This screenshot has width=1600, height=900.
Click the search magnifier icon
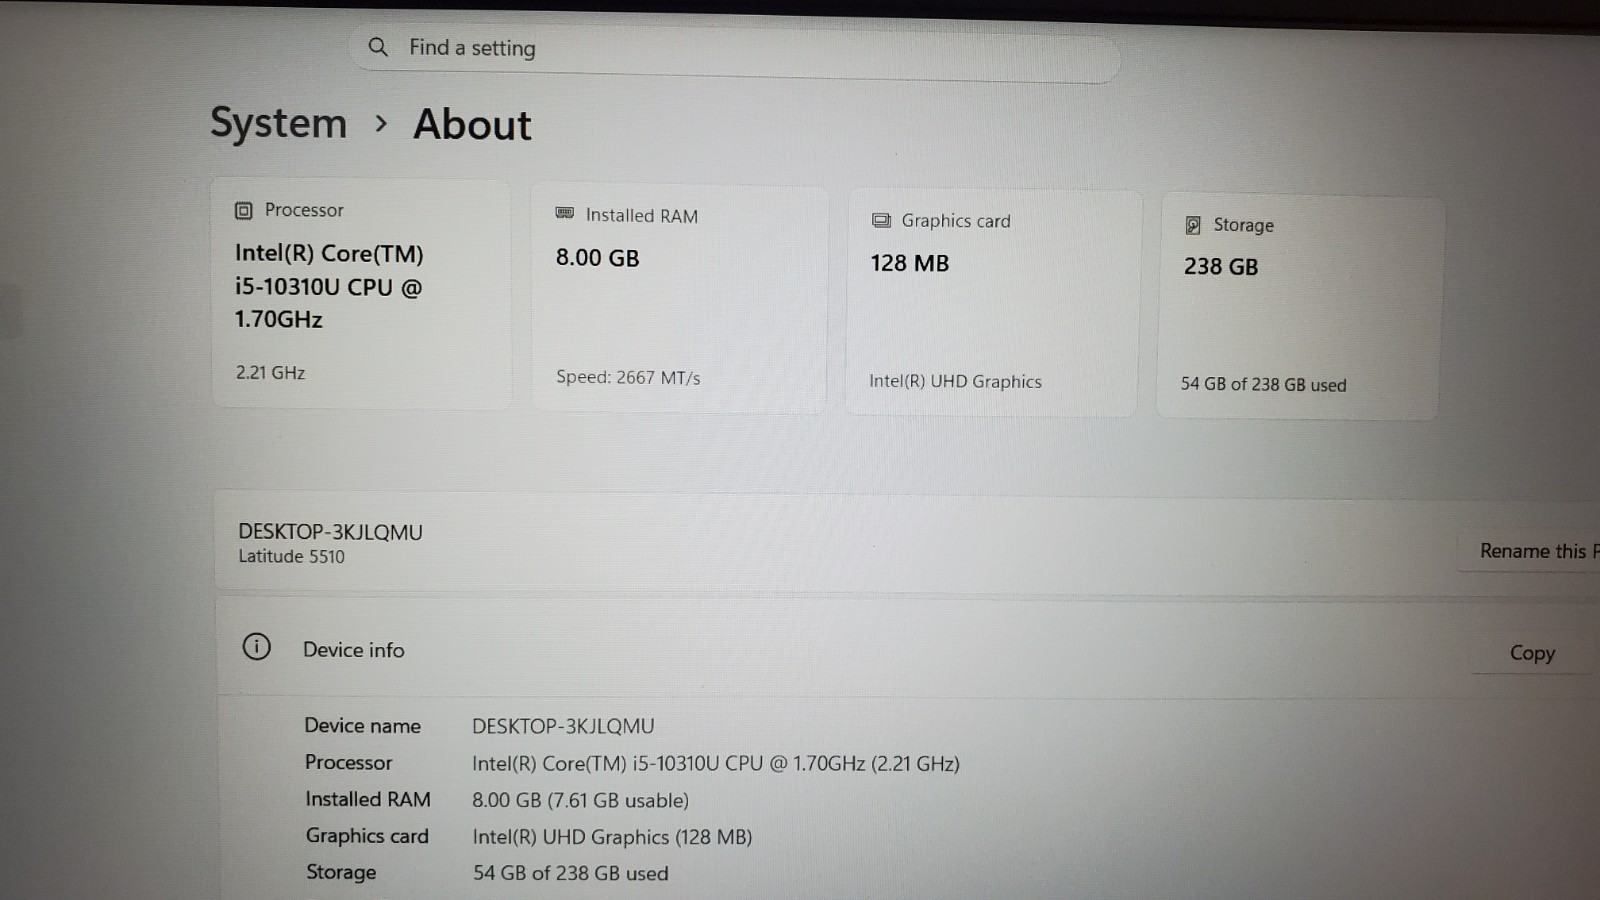(378, 46)
